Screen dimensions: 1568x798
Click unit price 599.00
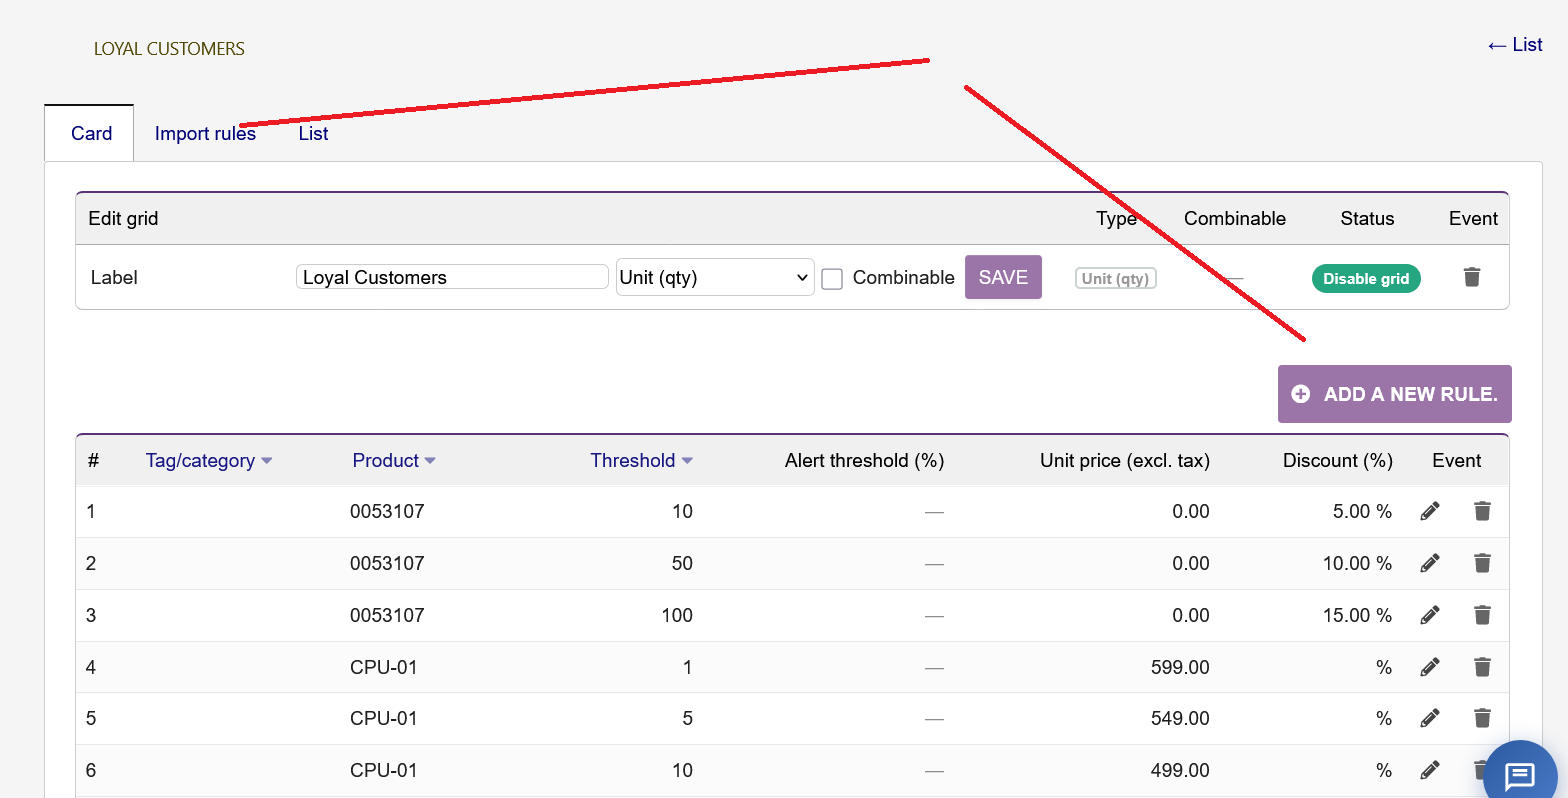(x=1180, y=667)
